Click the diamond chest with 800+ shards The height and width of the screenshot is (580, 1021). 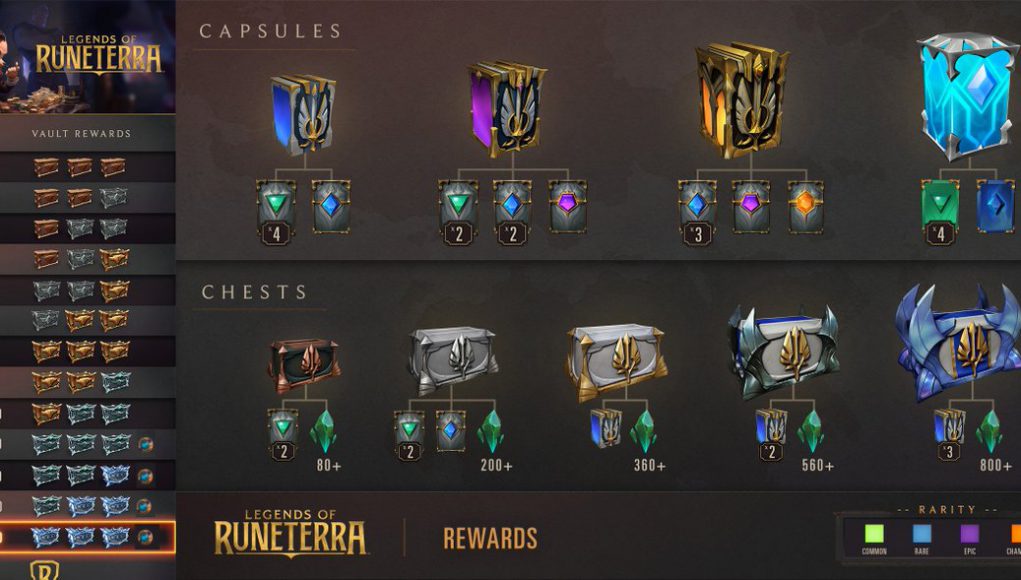[x=958, y=343]
